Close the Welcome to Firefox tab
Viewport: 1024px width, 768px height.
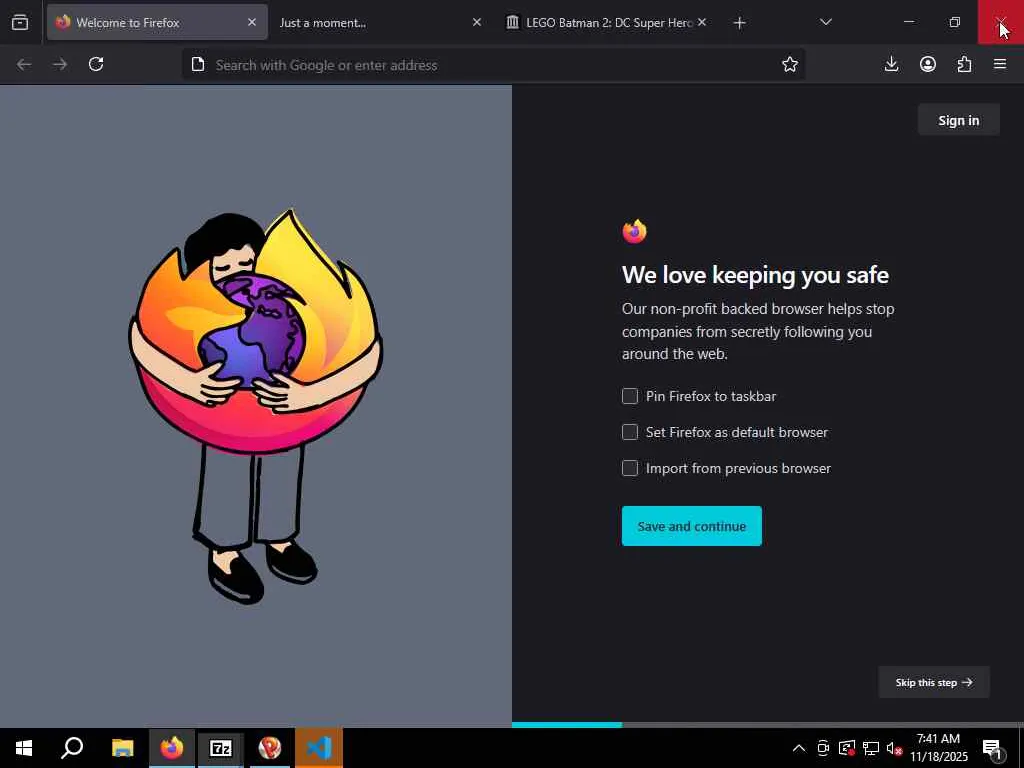[252, 22]
